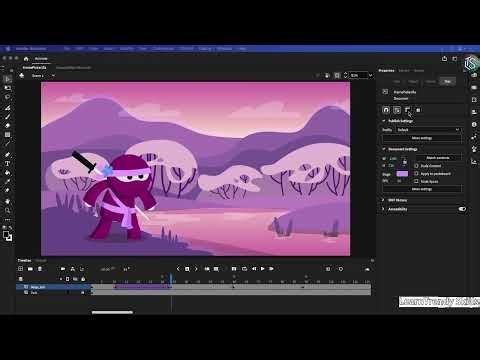Click the Match contents button
Viewport: 480px width, 360px height.
tap(438, 158)
